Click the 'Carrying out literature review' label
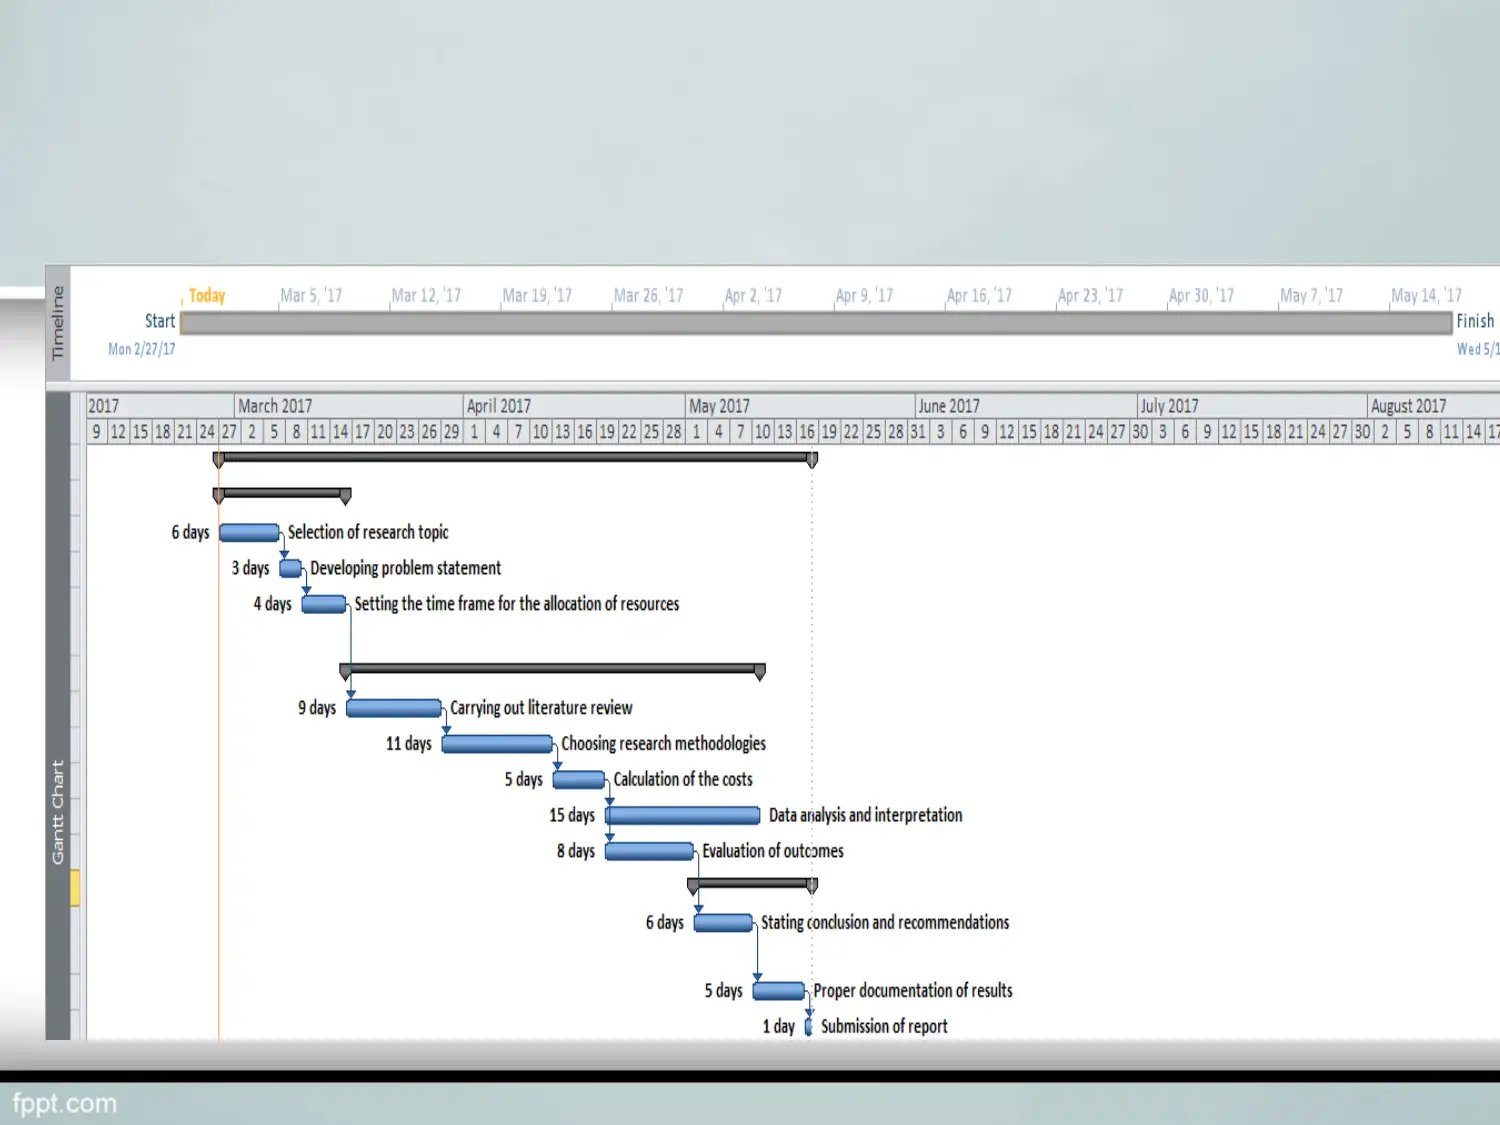Viewport: 1500px width, 1125px height. tap(541, 708)
